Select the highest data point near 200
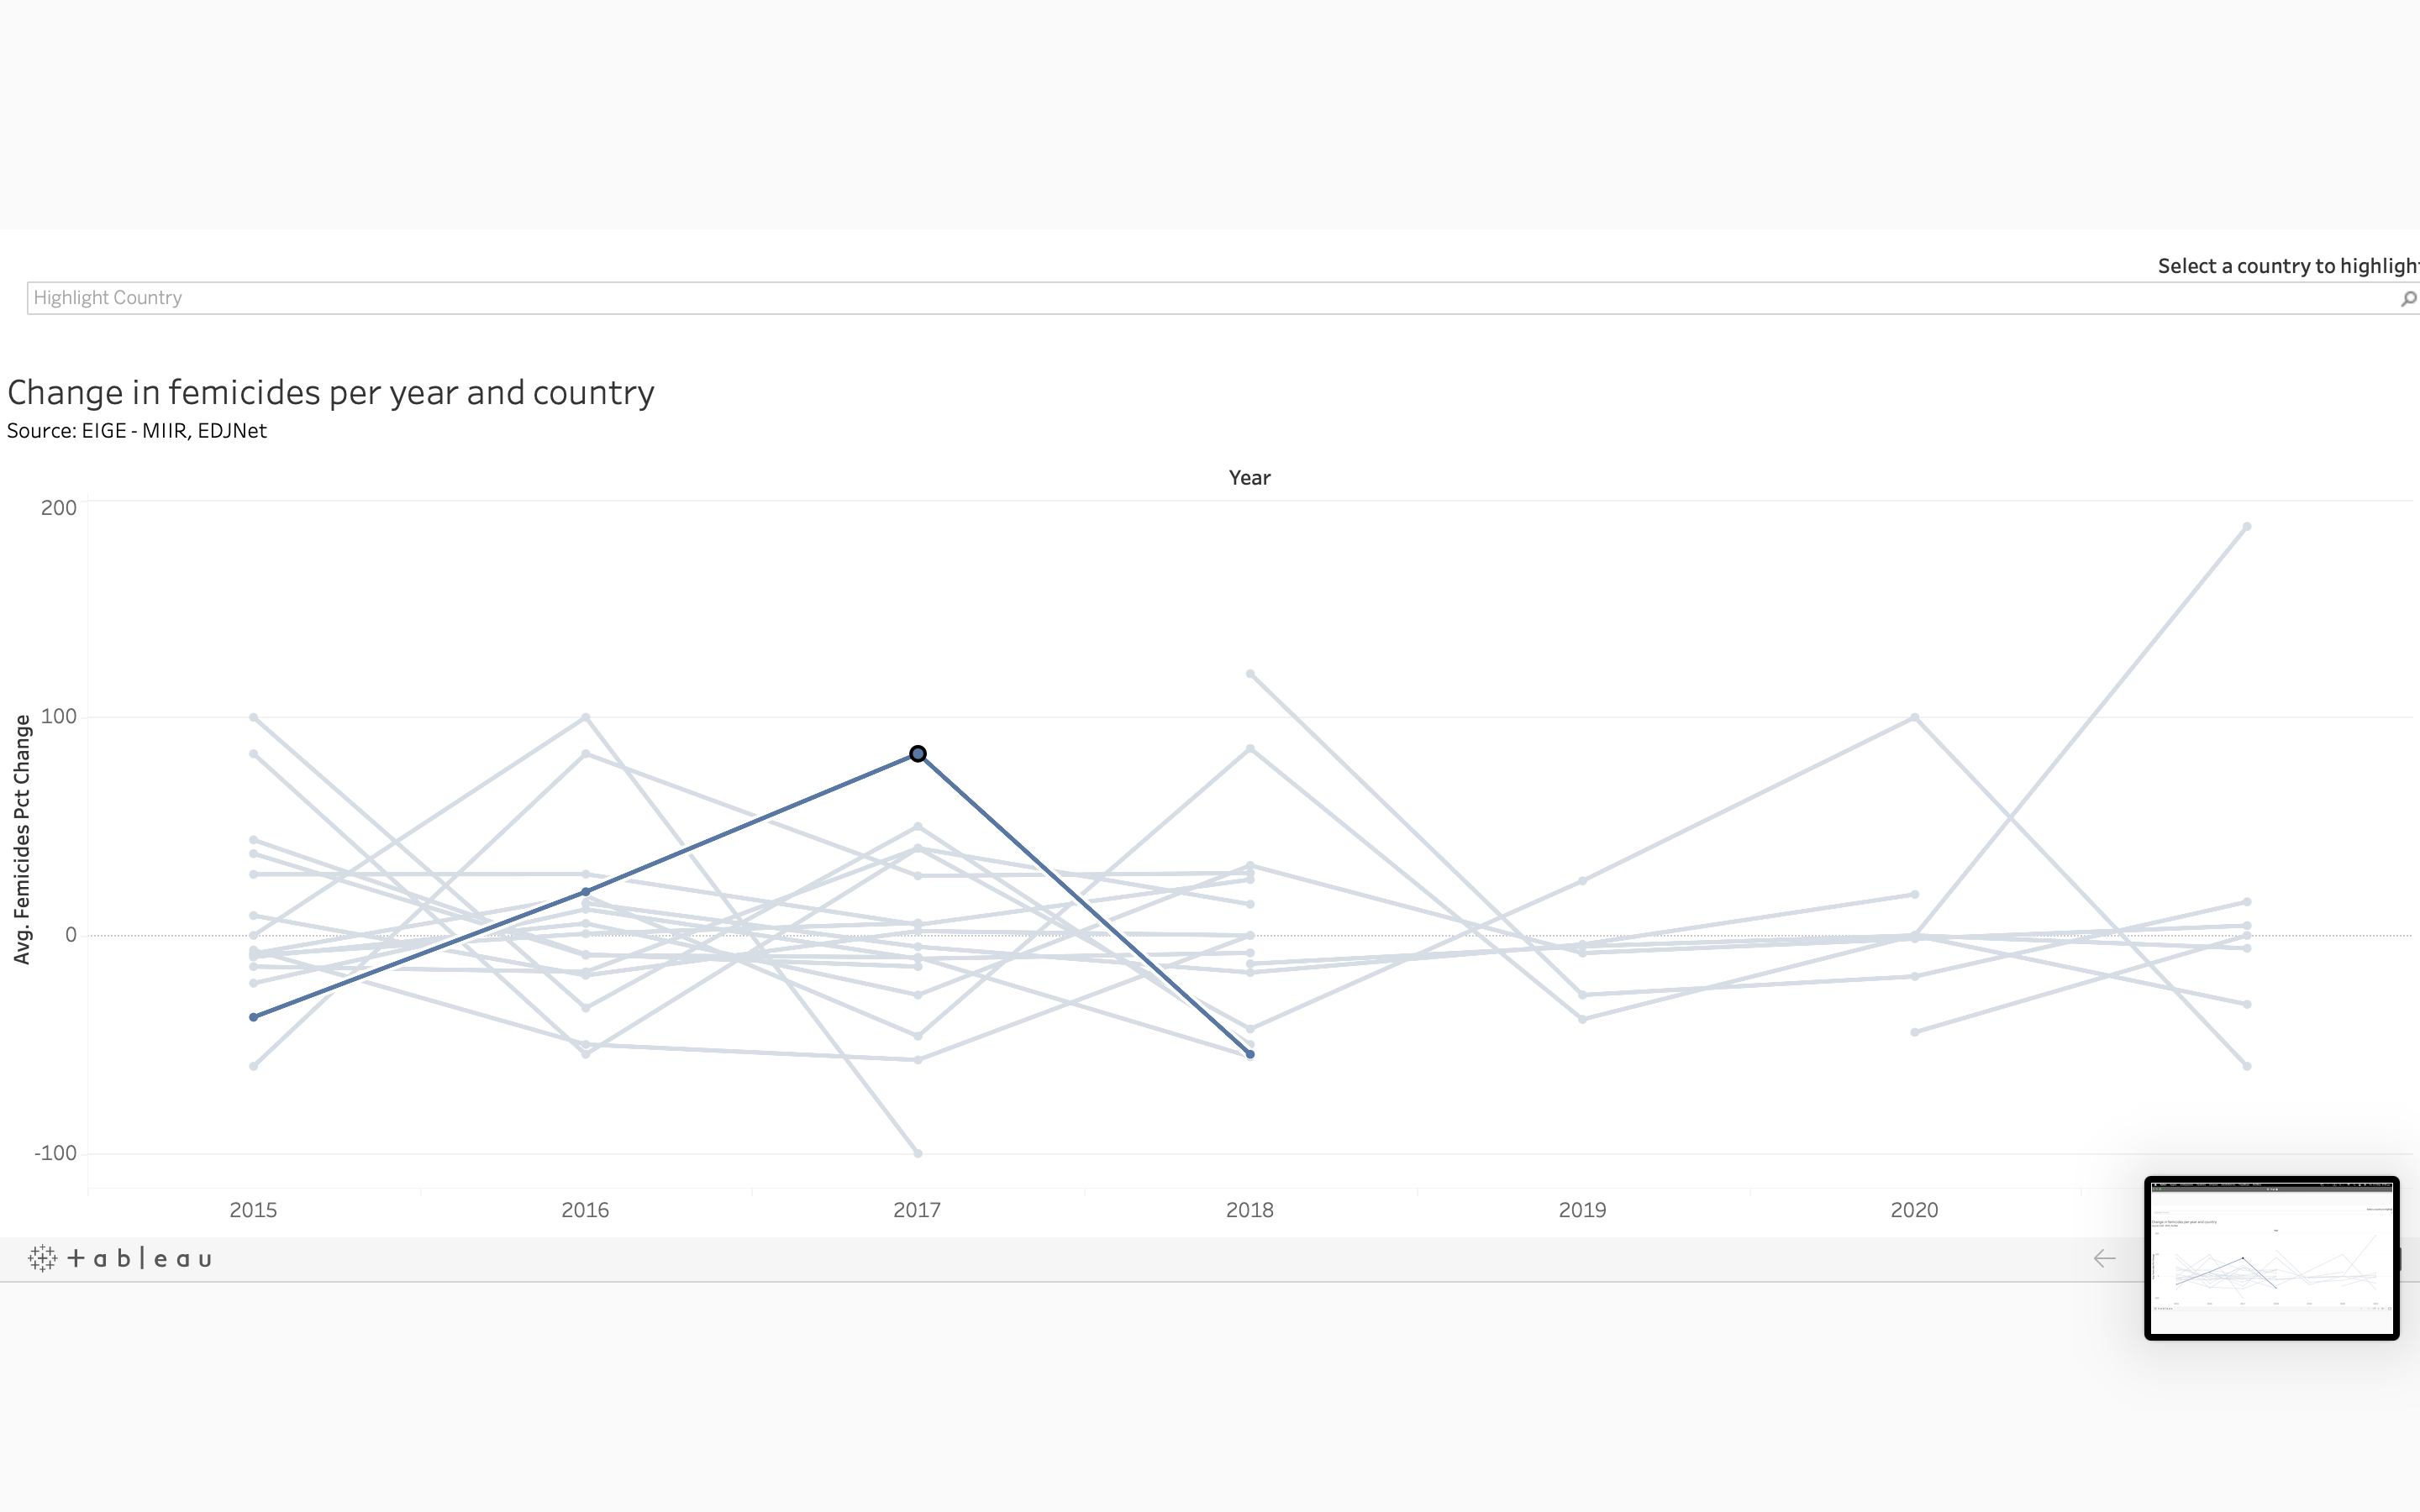Screen dimensions: 2420x1512 click(2247, 526)
